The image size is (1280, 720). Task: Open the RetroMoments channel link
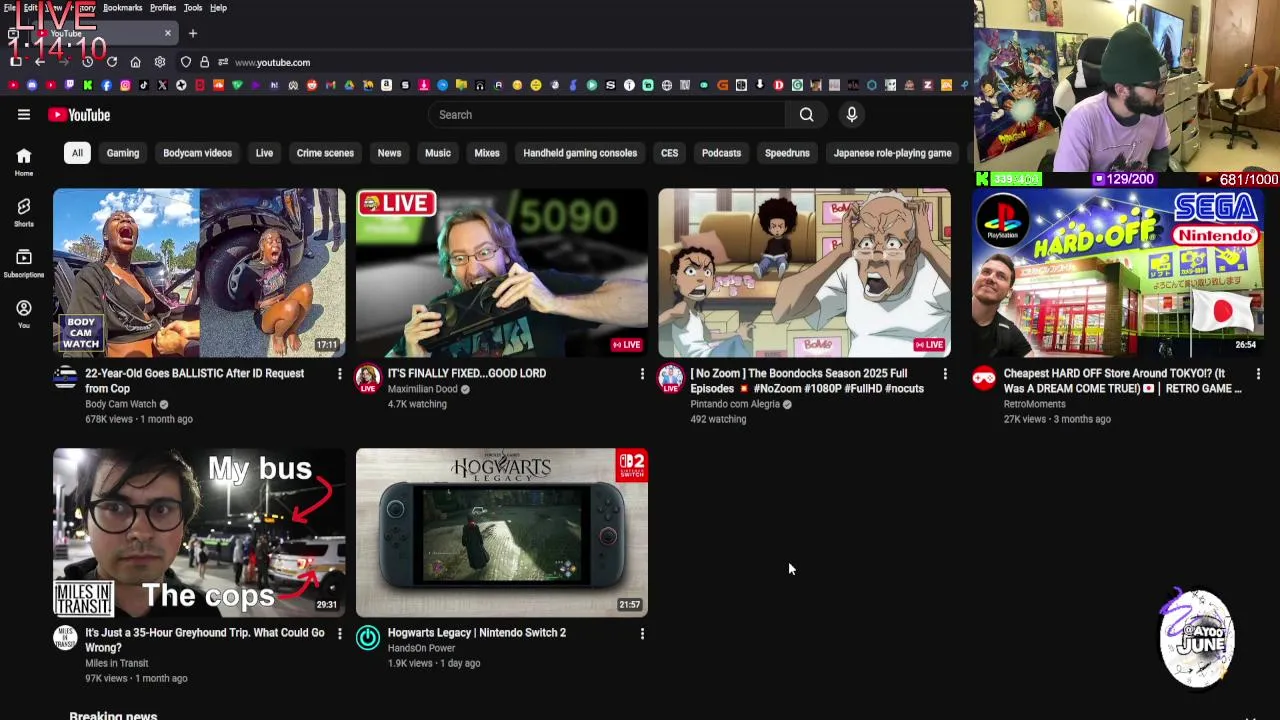coord(1034,404)
